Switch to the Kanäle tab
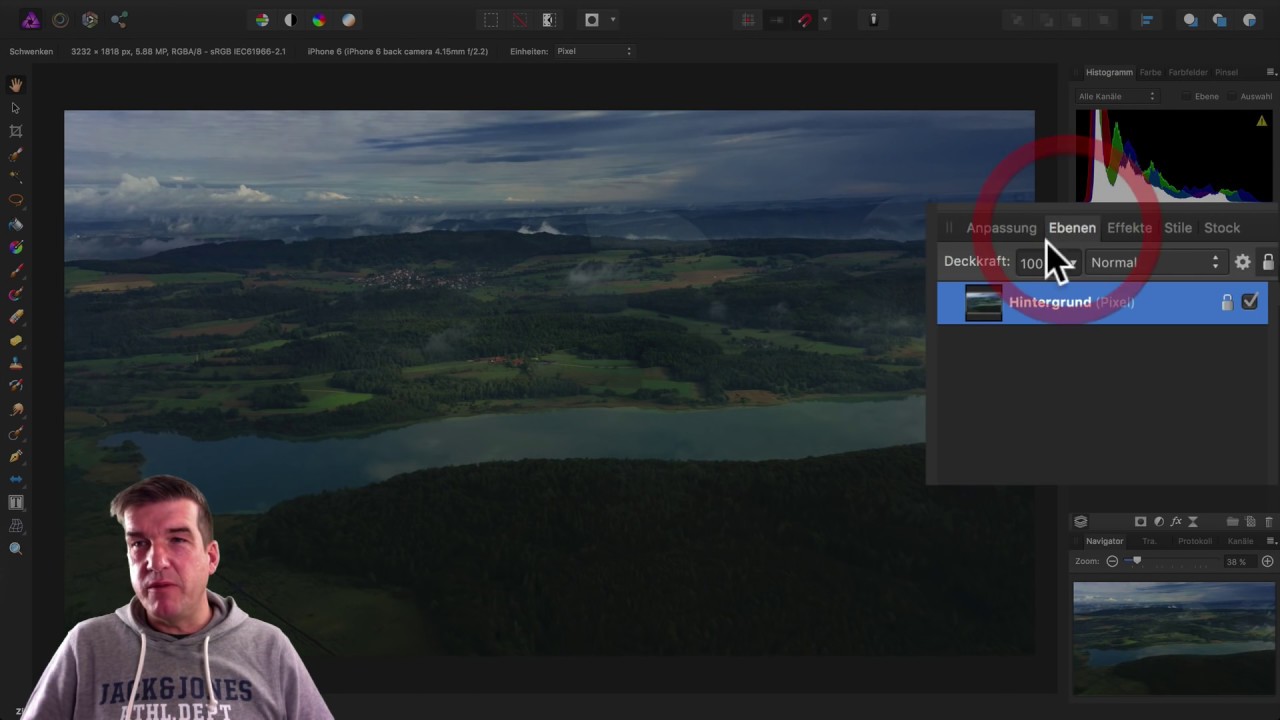This screenshot has width=1280, height=720. [x=1240, y=541]
